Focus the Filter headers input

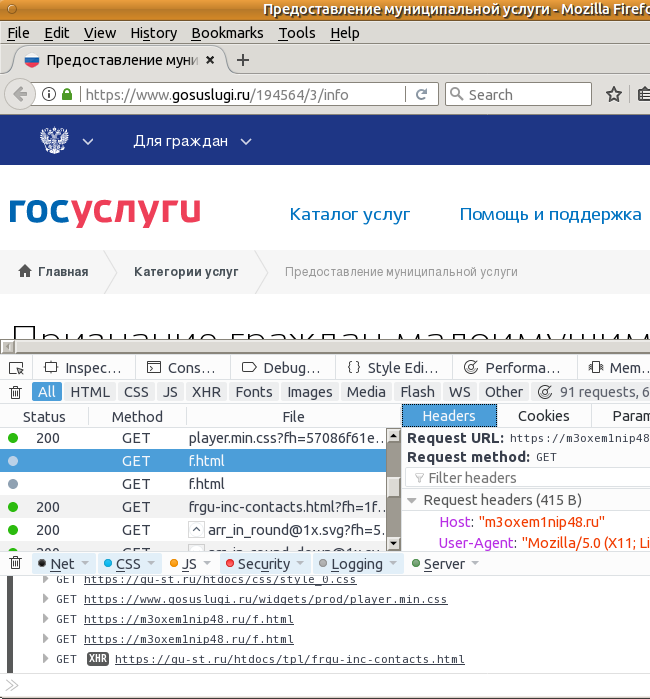point(528,478)
